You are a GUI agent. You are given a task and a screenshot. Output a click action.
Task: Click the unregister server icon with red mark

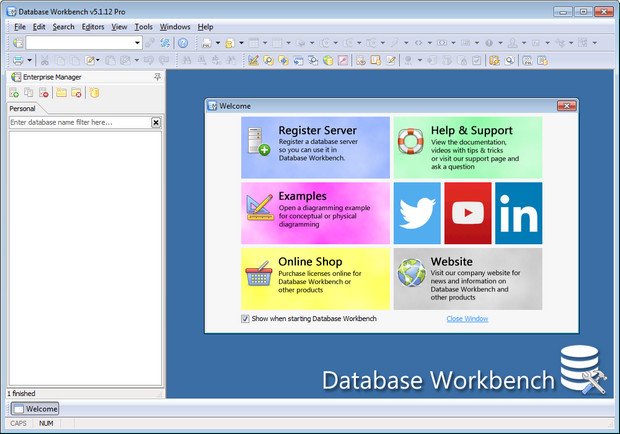click(43, 93)
